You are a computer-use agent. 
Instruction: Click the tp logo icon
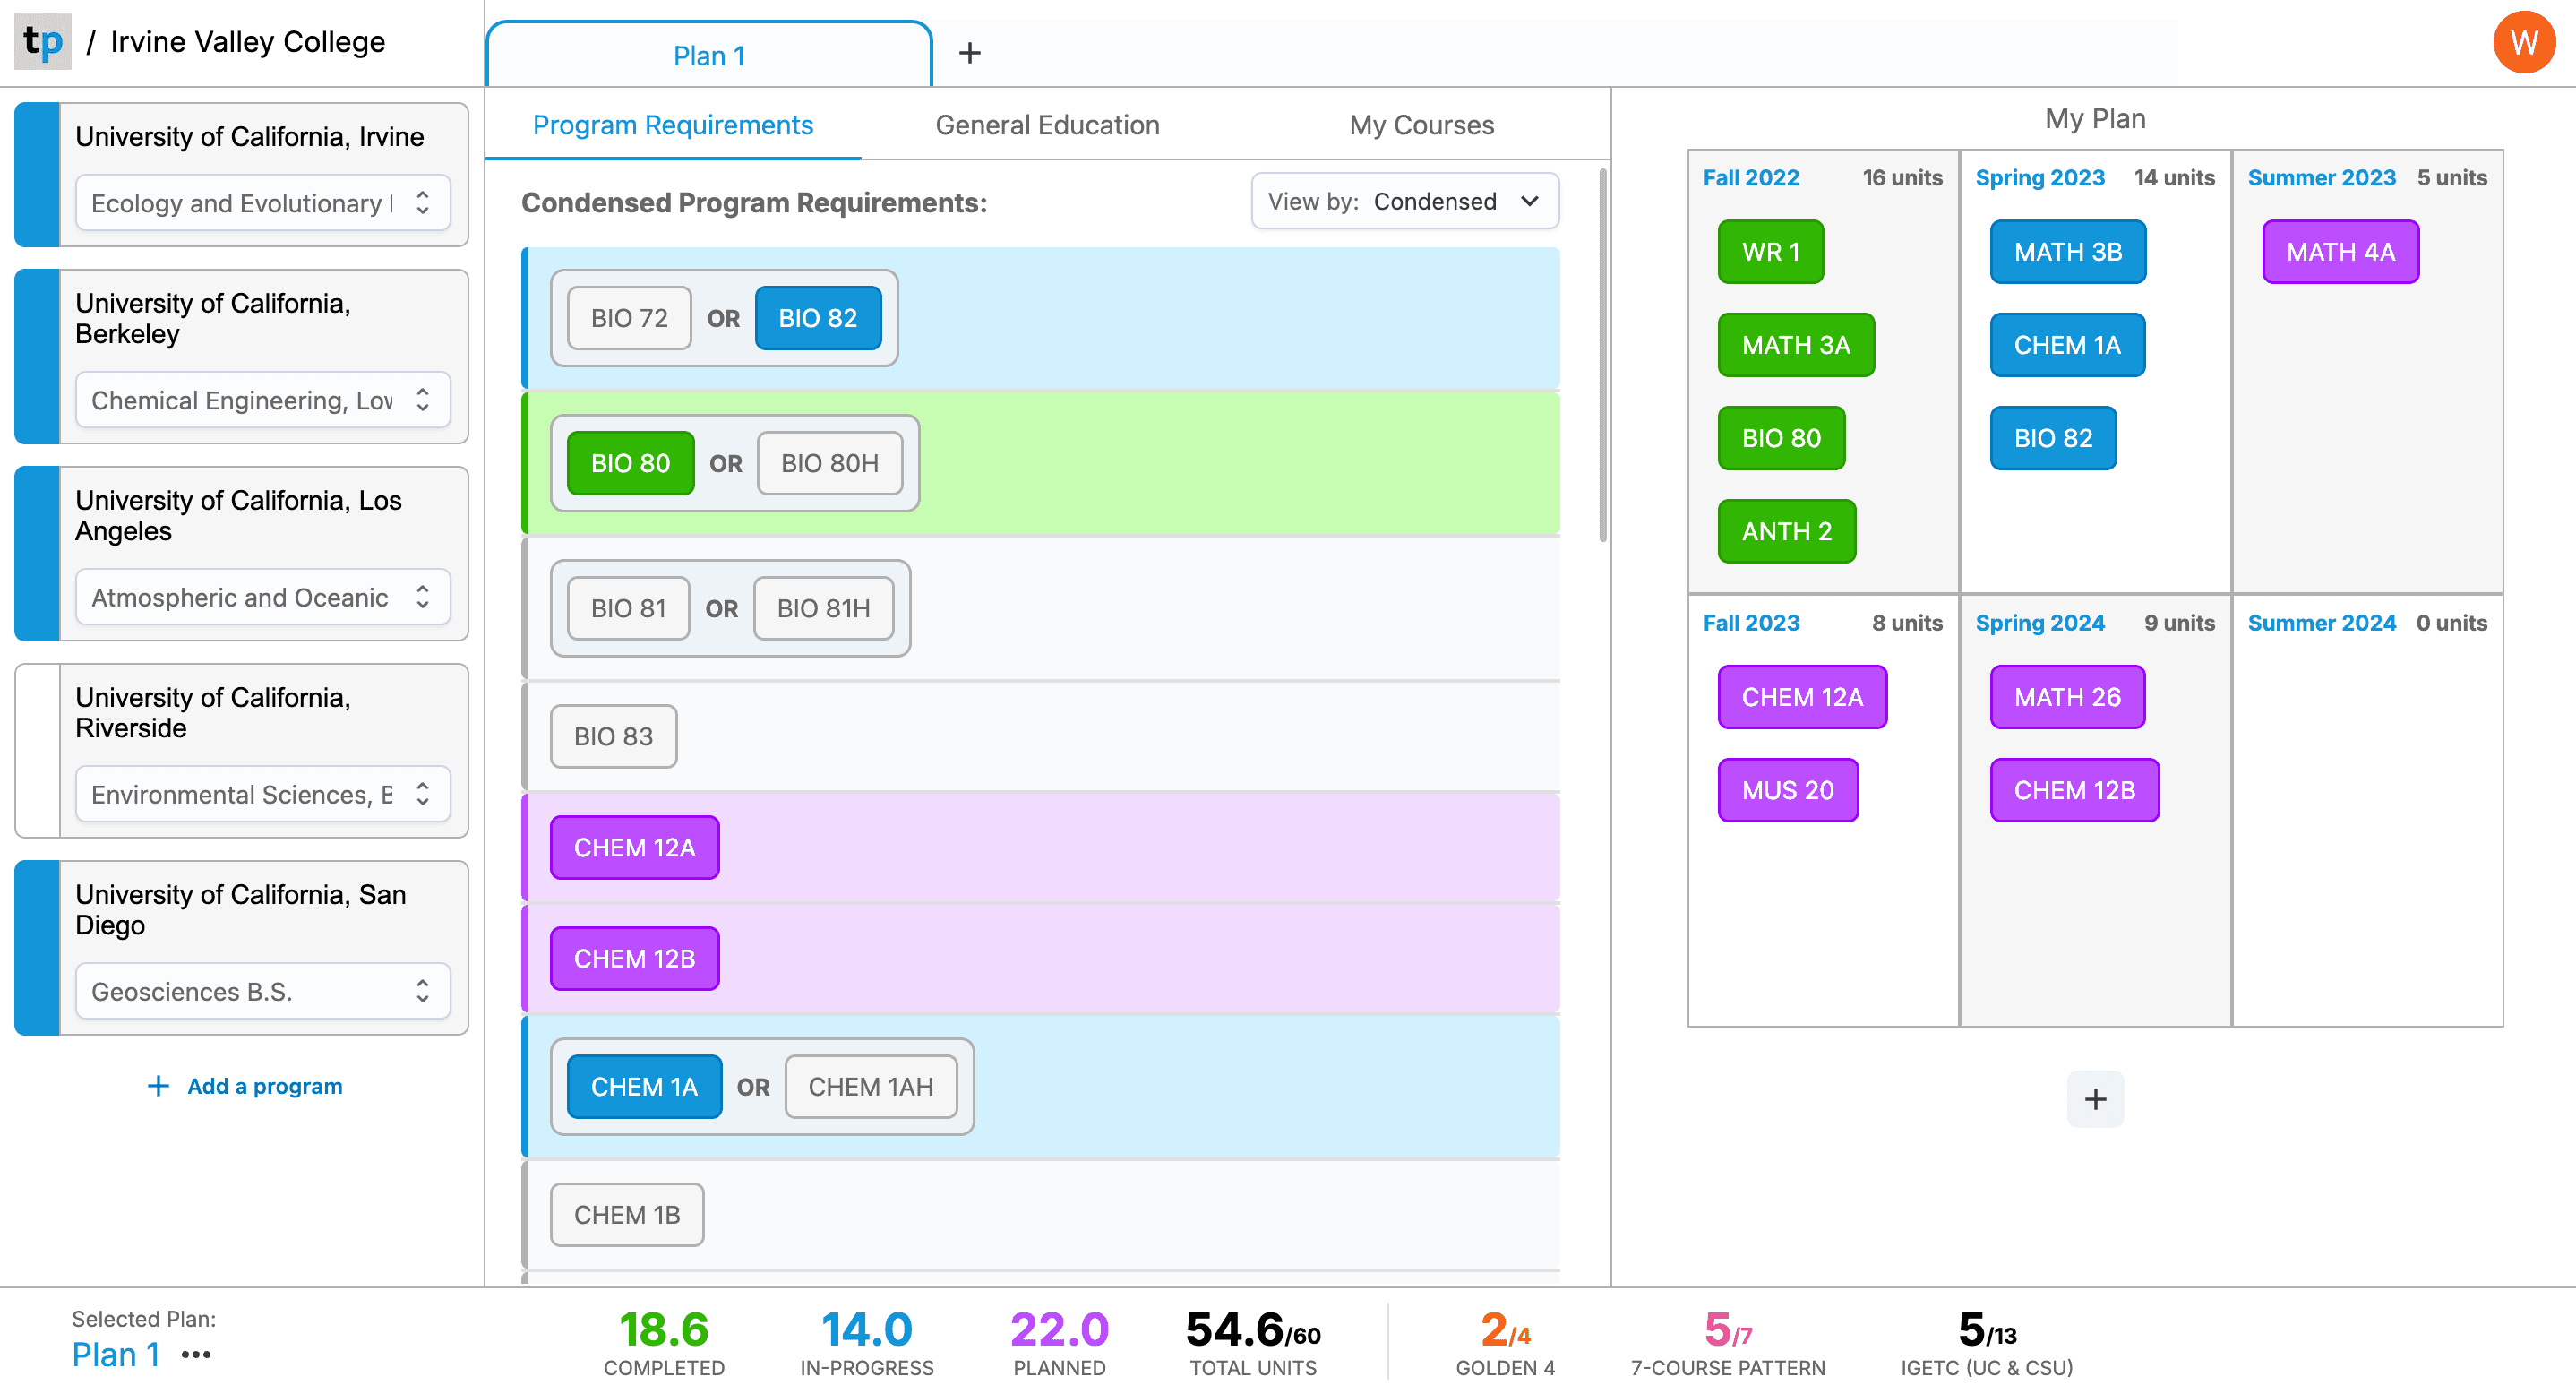click(x=43, y=41)
